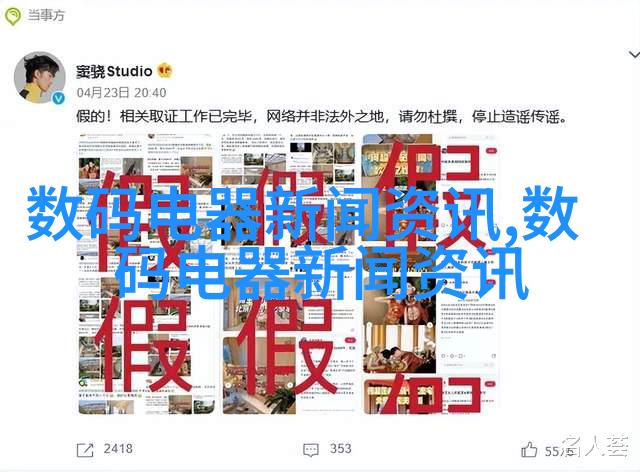Viewport: 640px width, 472px height.
Task: Click the blue verified badge on avatar
Action: point(59,98)
